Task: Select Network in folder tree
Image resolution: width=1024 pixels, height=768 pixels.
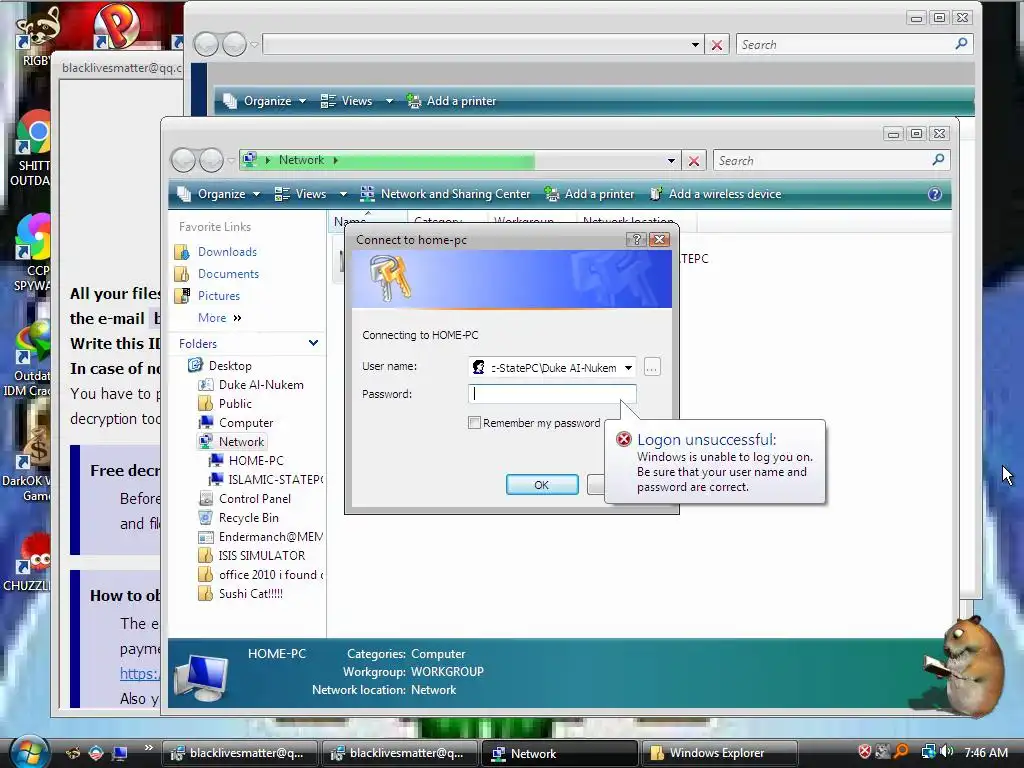Action: point(241,441)
